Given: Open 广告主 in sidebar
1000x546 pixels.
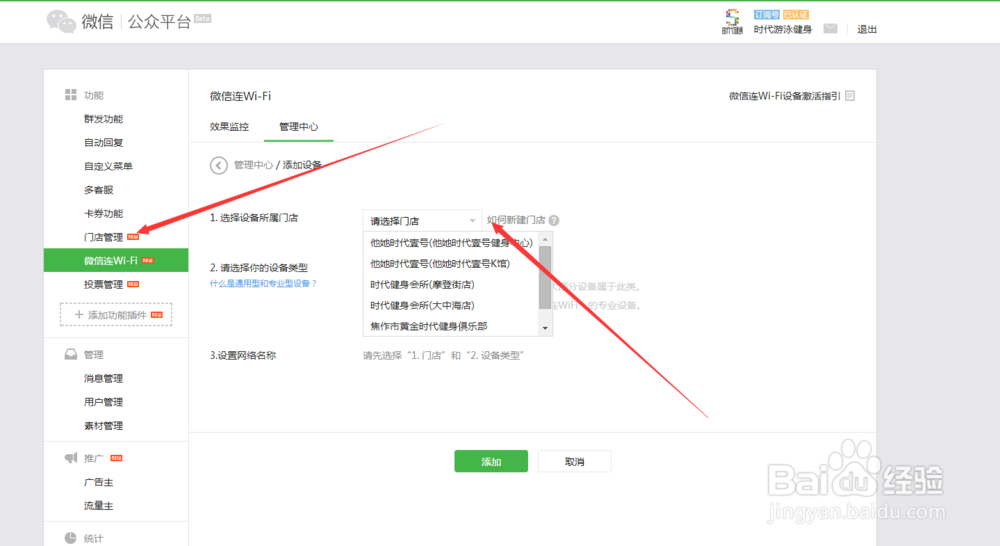Looking at the screenshot, I should coord(98,483).
